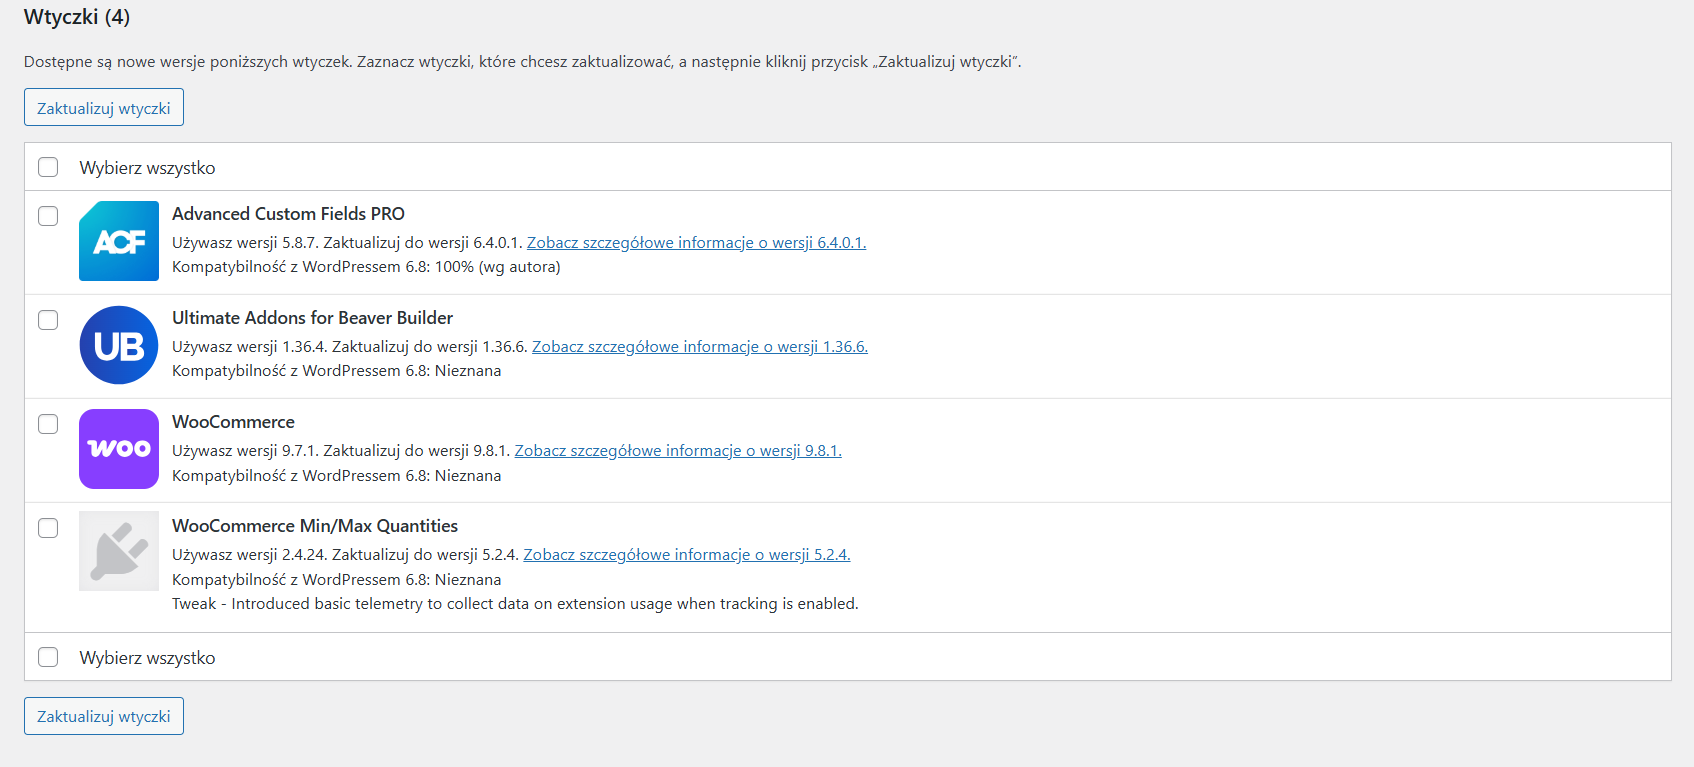Click the 'WooCommerce' plugin title

[233, 422]
